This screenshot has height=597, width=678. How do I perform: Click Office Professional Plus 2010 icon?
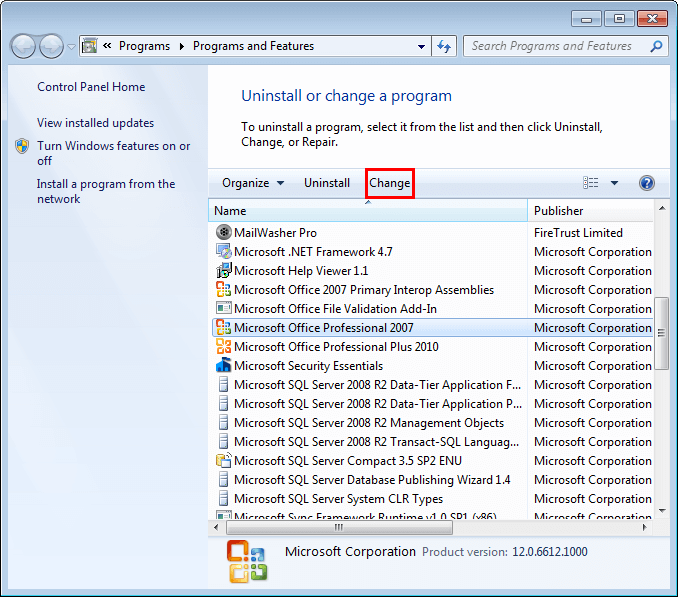pyautogui.click(x=223, y=346)
